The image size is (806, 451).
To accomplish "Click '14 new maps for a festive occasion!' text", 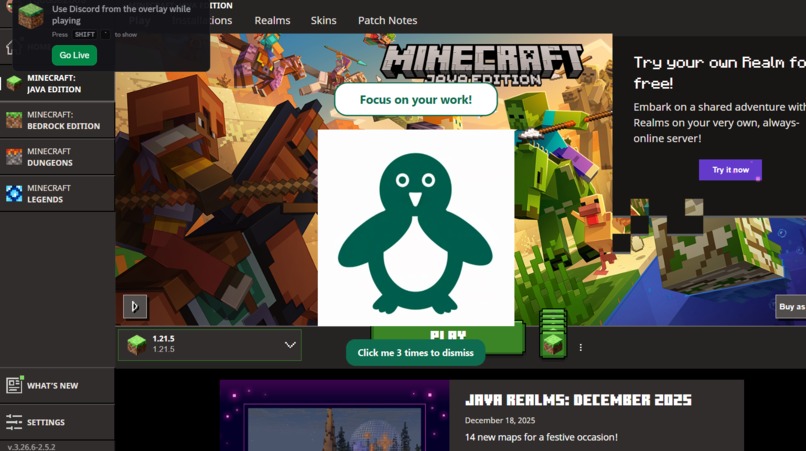I will [541, 437].
